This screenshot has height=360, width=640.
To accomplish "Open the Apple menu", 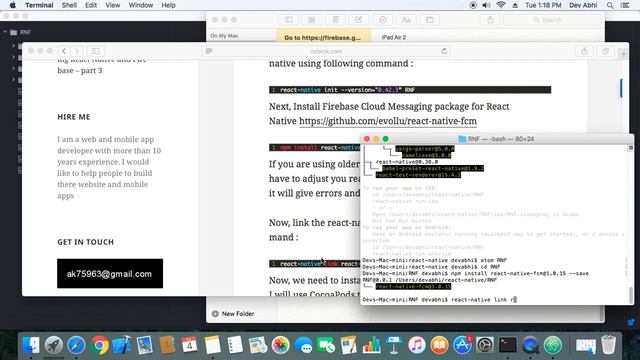I will coord(13,5).
